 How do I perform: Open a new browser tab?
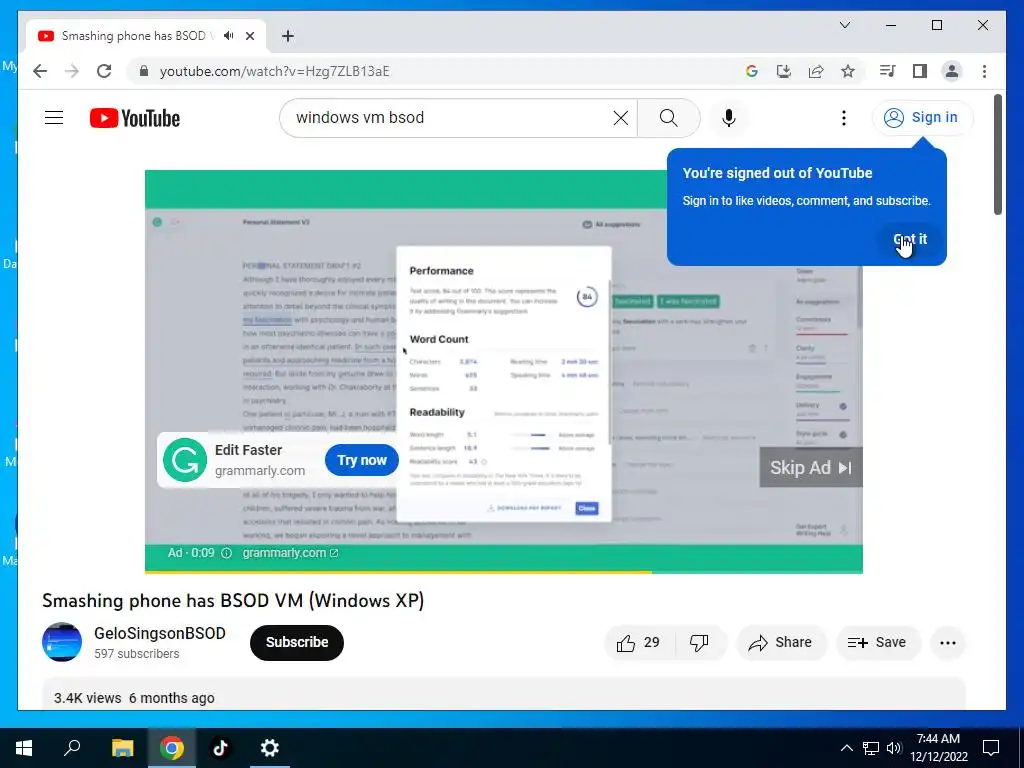point(288,36)
